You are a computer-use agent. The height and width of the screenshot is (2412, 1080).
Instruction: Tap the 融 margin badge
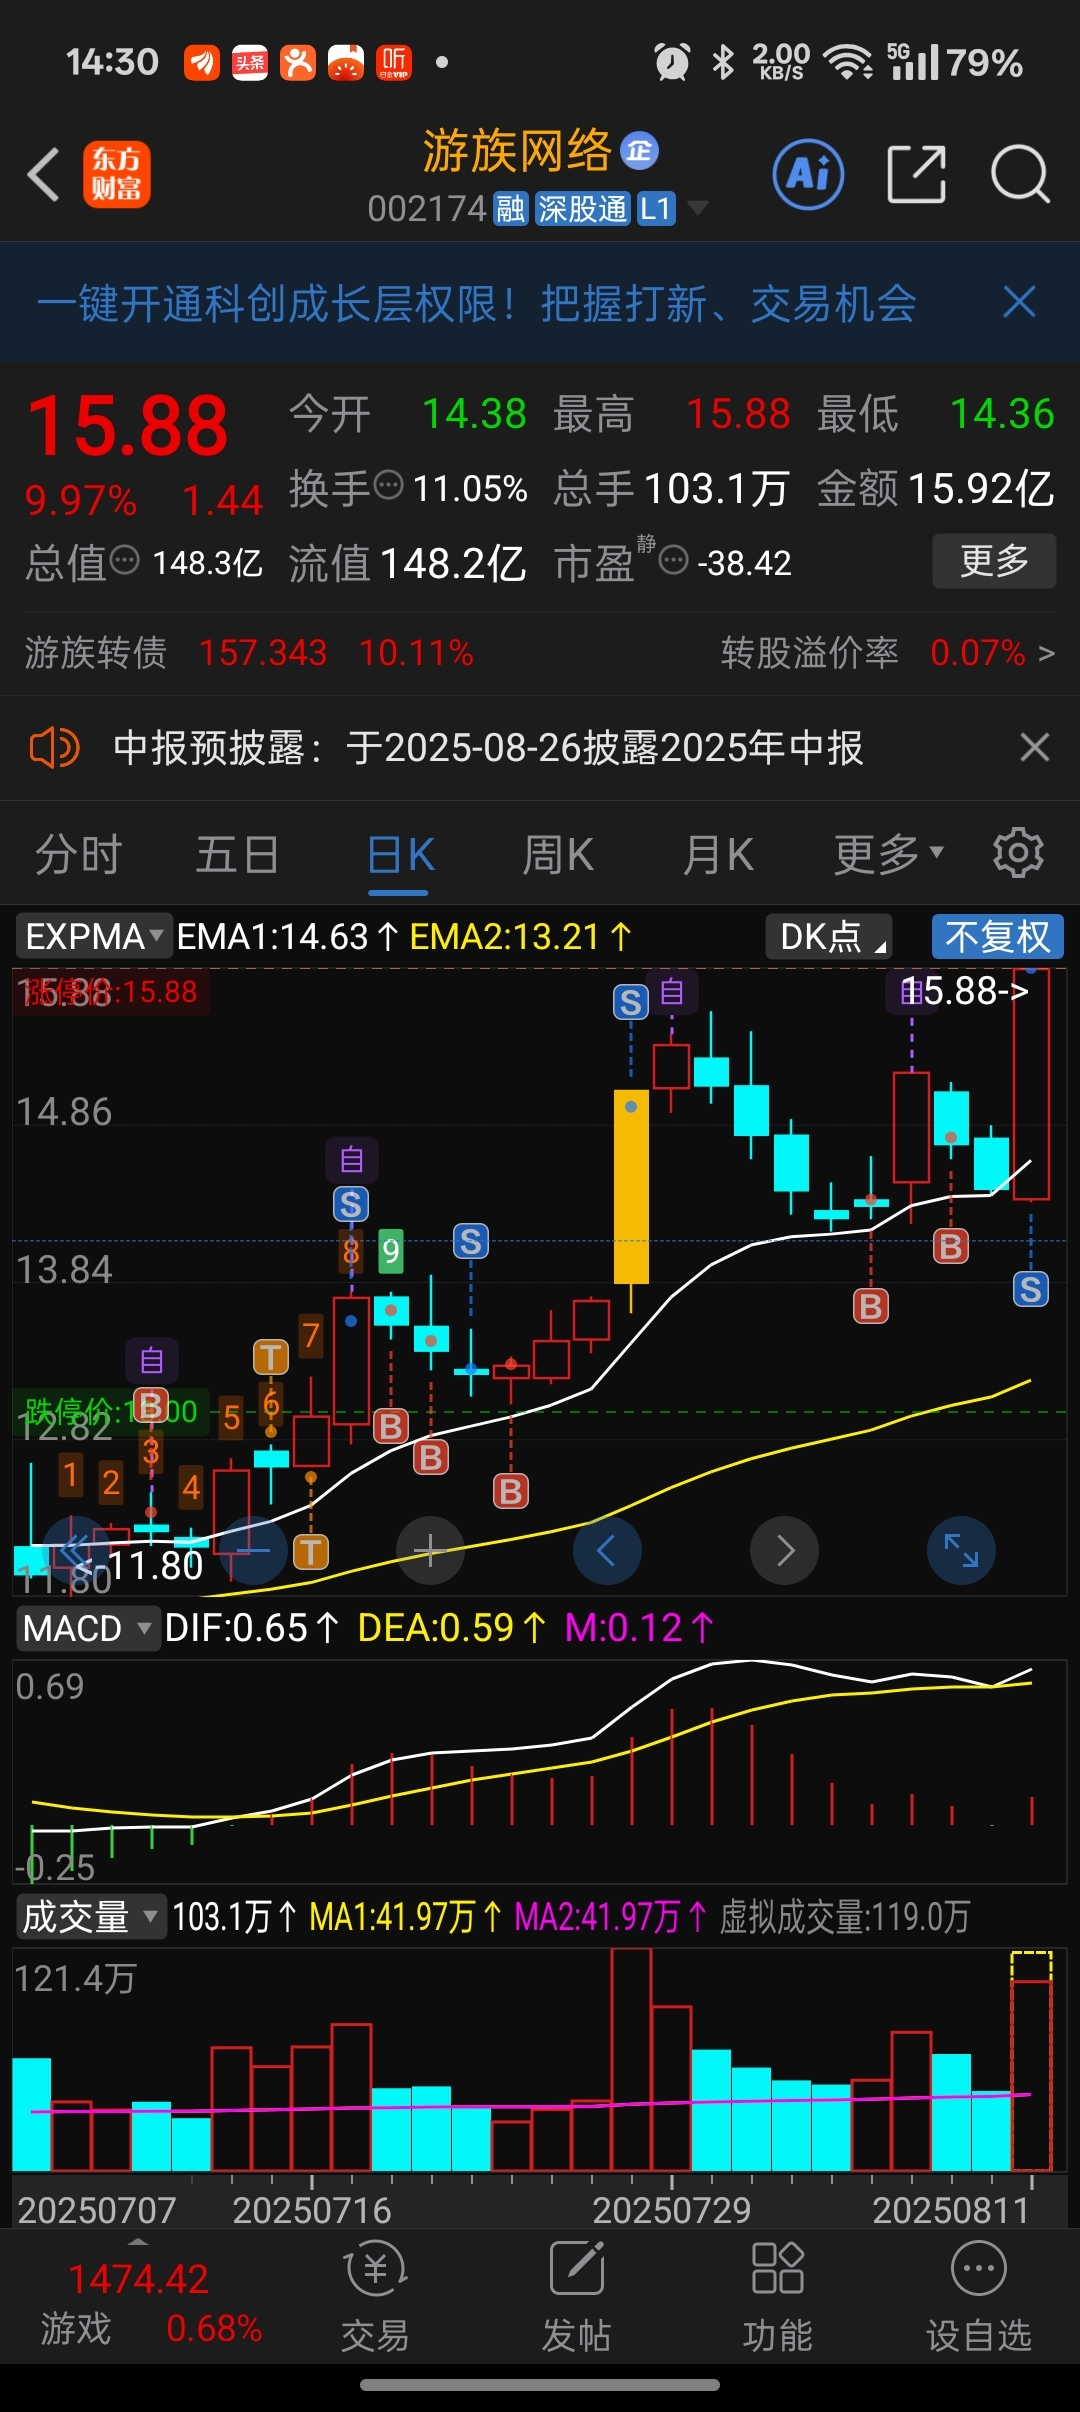point(511,209)
